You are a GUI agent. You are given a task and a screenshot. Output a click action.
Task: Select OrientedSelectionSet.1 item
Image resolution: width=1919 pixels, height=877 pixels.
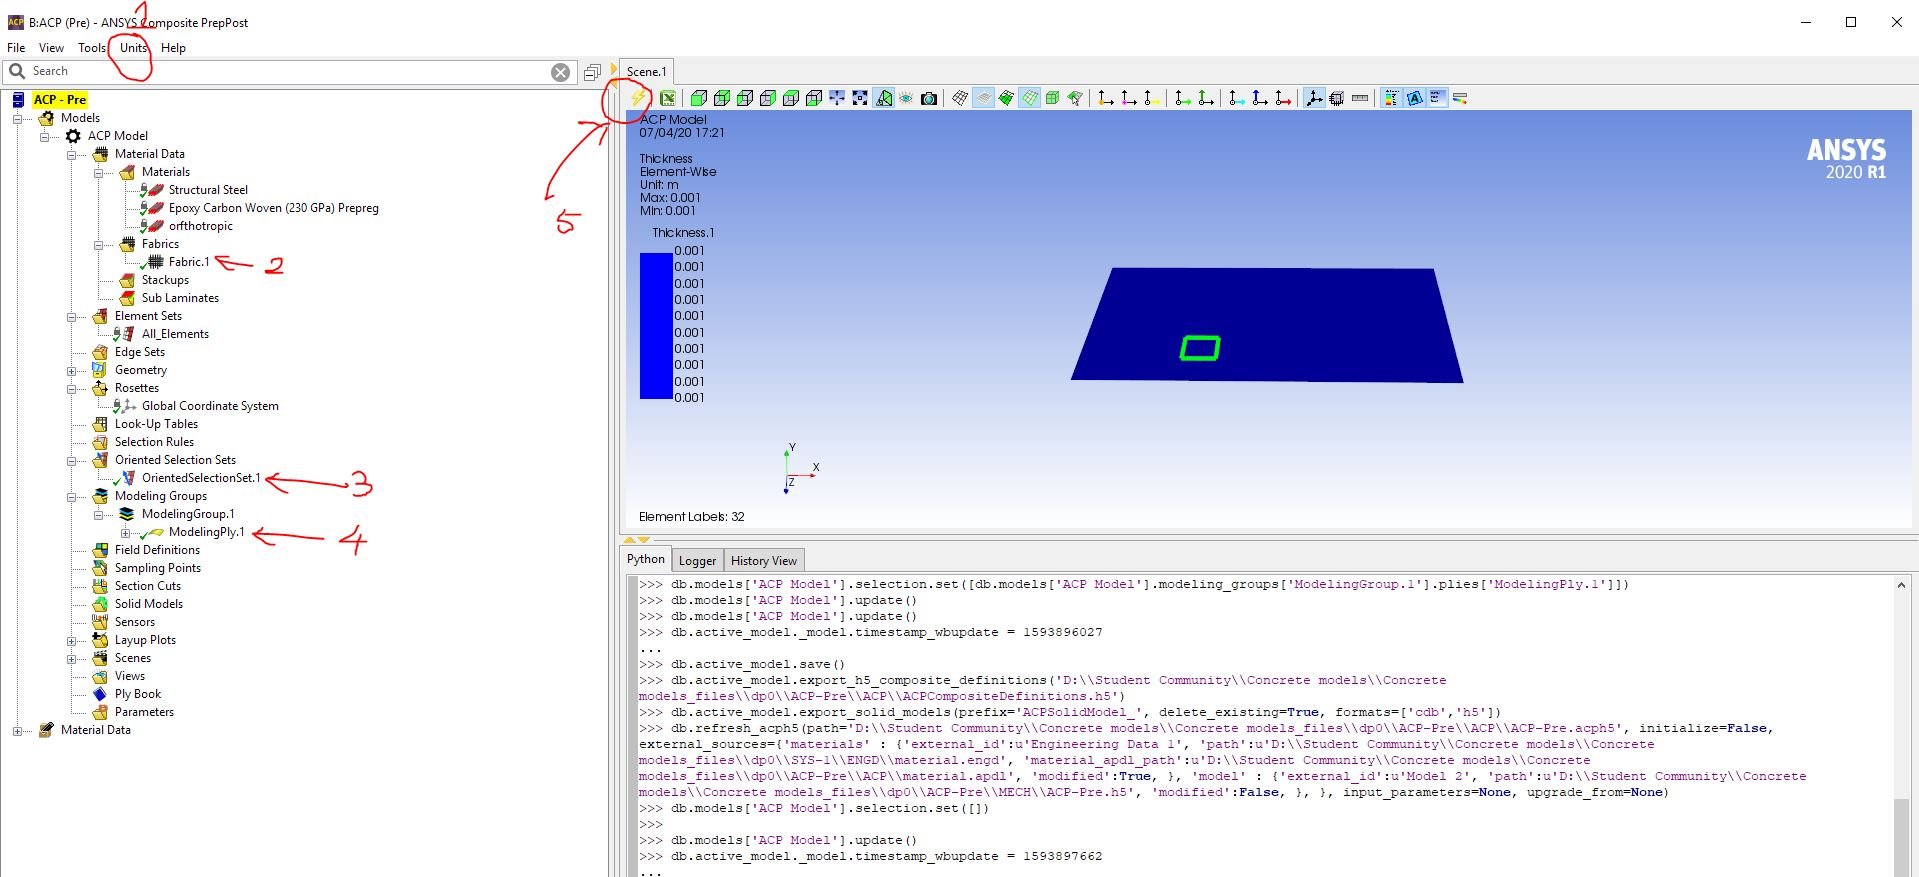201,478
